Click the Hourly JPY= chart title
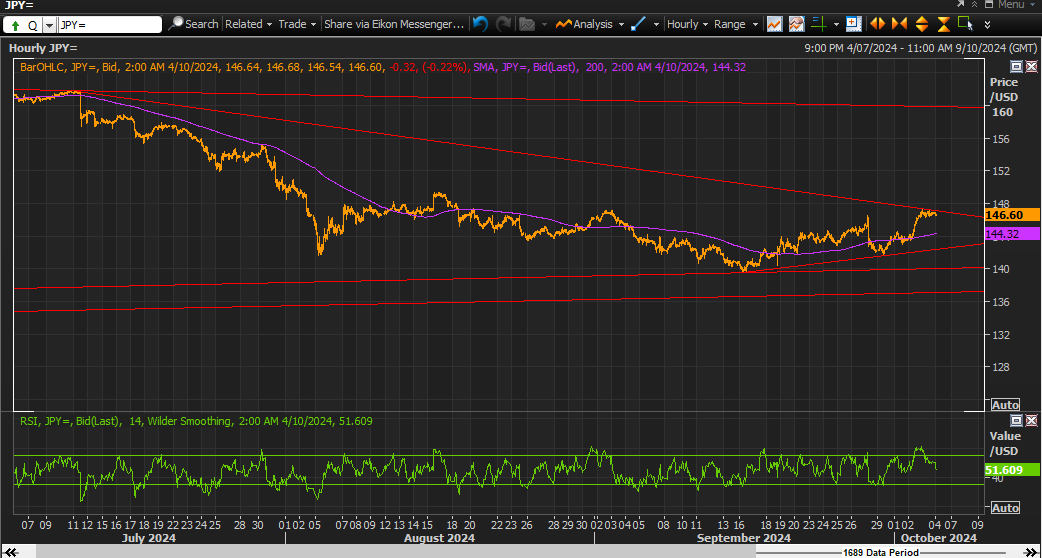 click(x=43, y=48)
